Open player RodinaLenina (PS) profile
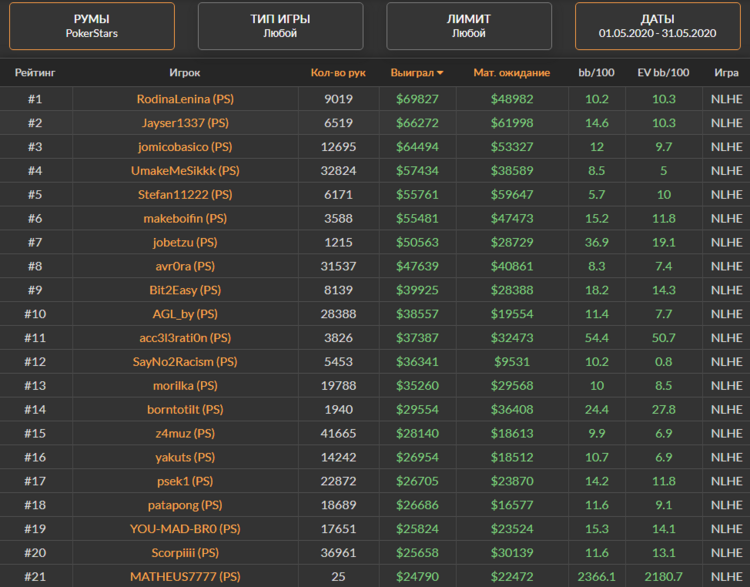This screenshot has width=750, height=587. click(185, 99)
